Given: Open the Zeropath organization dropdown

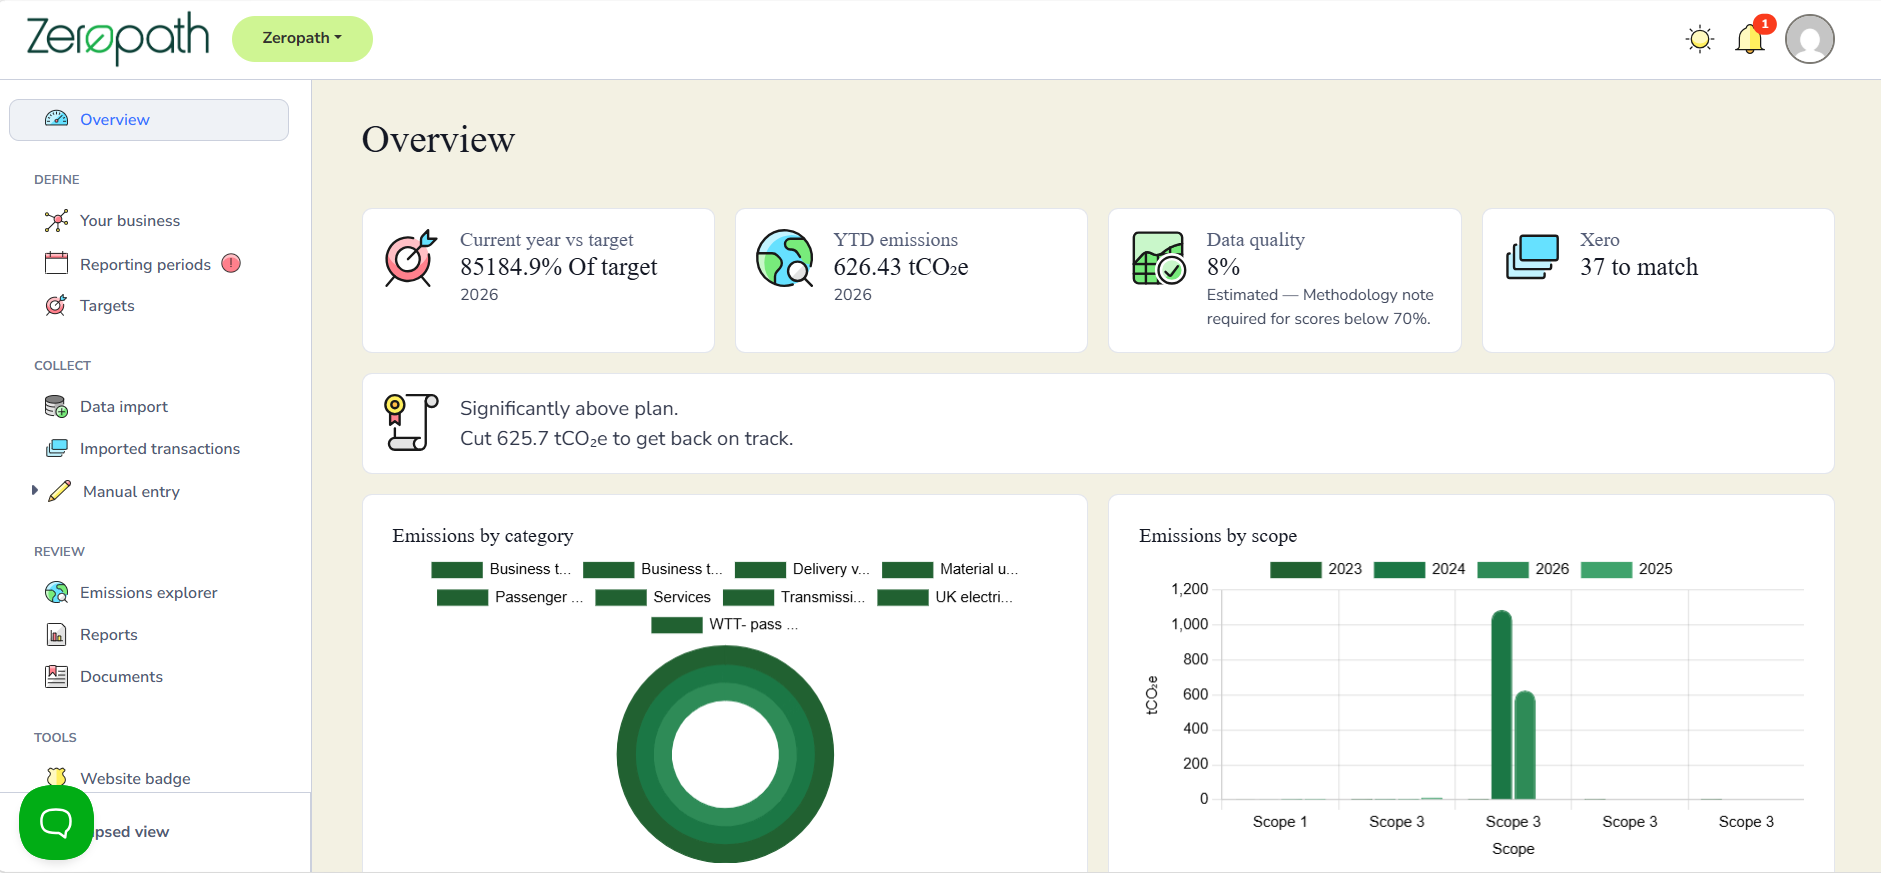Looking at the screenshot, I should (x=302, y=38).
